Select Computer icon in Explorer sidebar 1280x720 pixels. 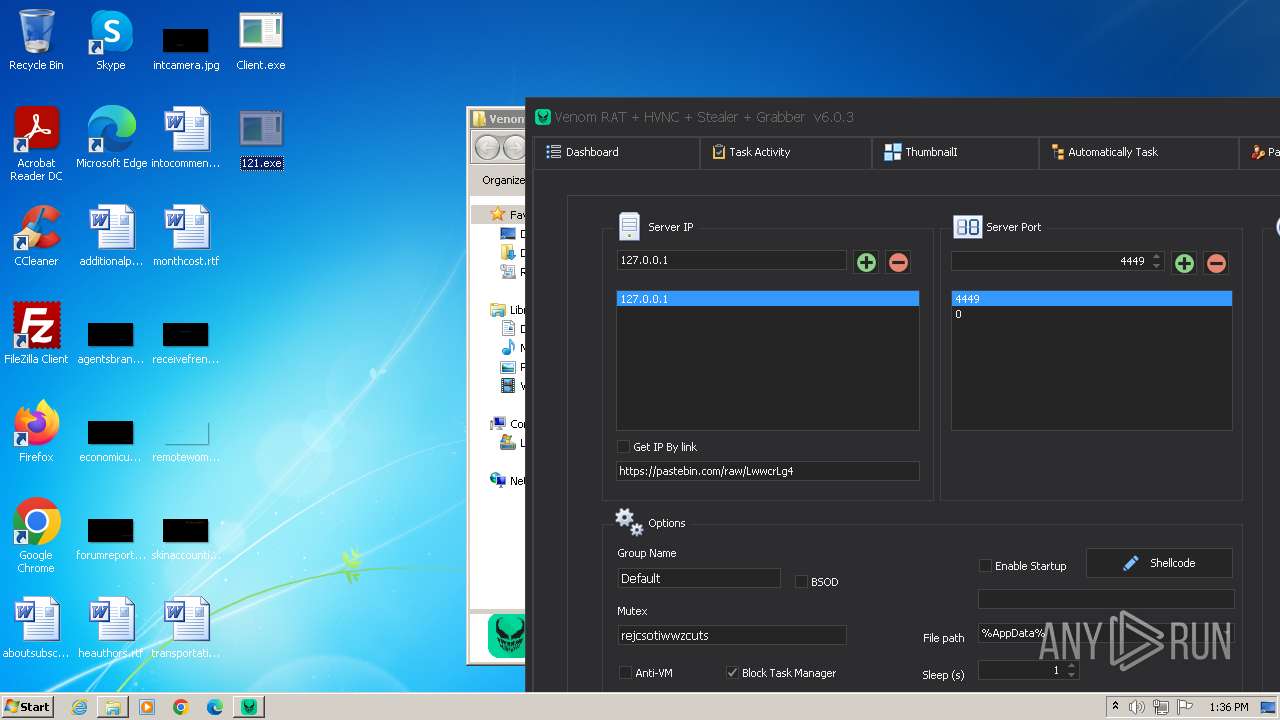498,424
